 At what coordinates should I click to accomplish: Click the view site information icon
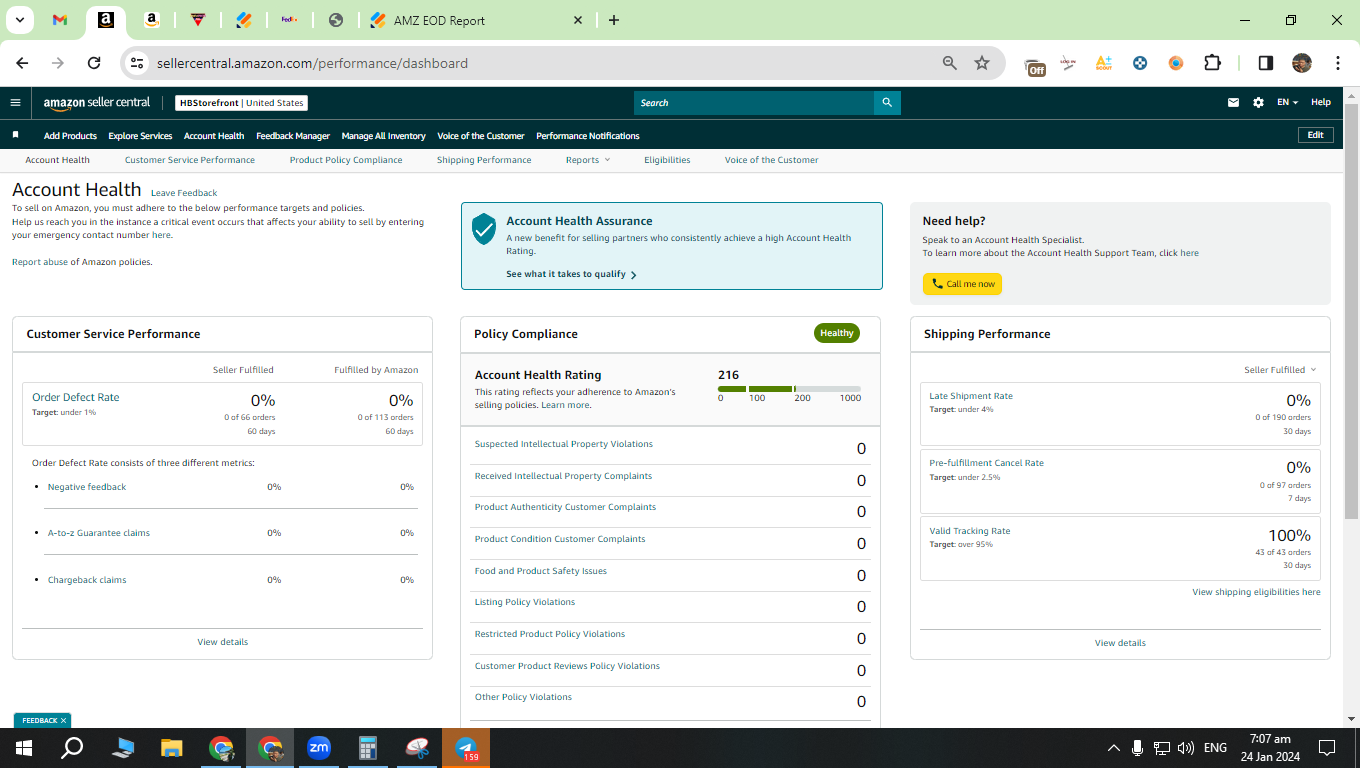click(x=137, y=63)
